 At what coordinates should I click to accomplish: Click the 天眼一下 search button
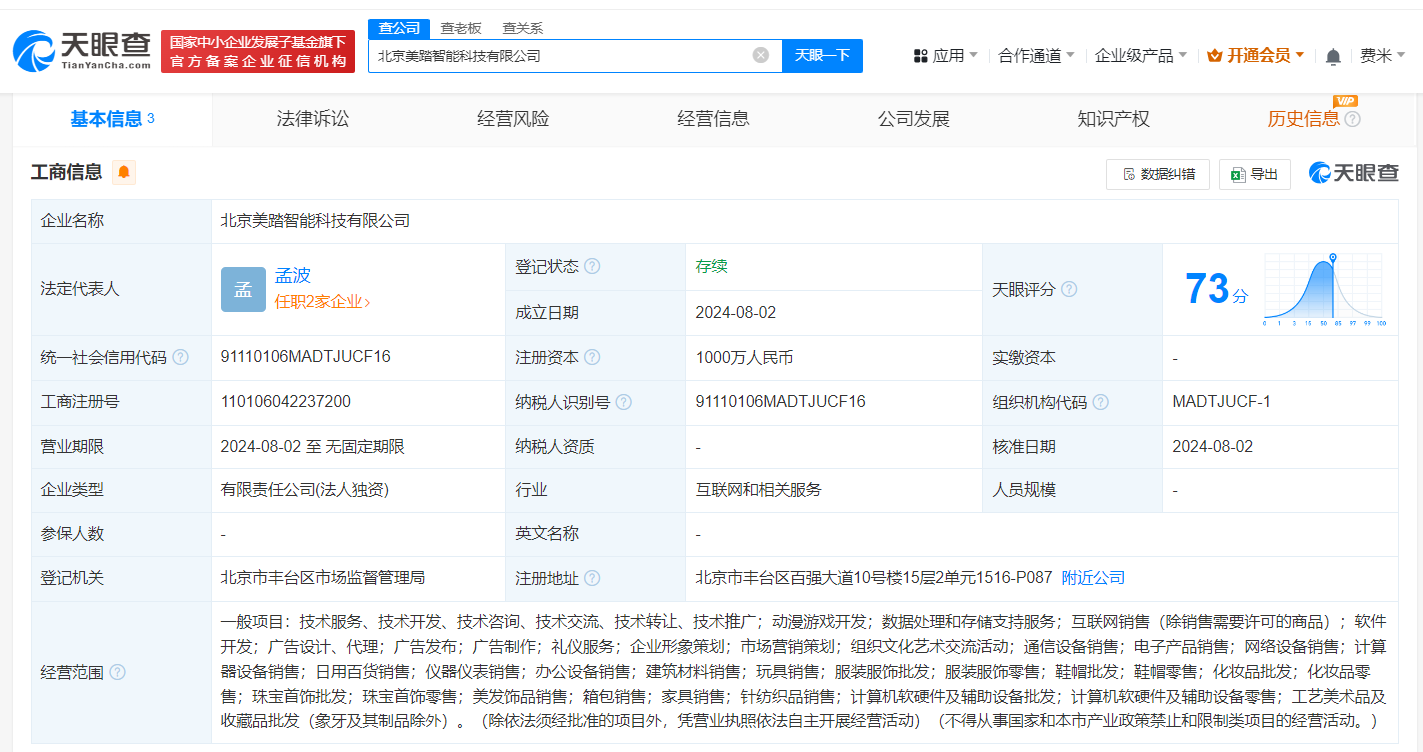[x=822, y=55]
